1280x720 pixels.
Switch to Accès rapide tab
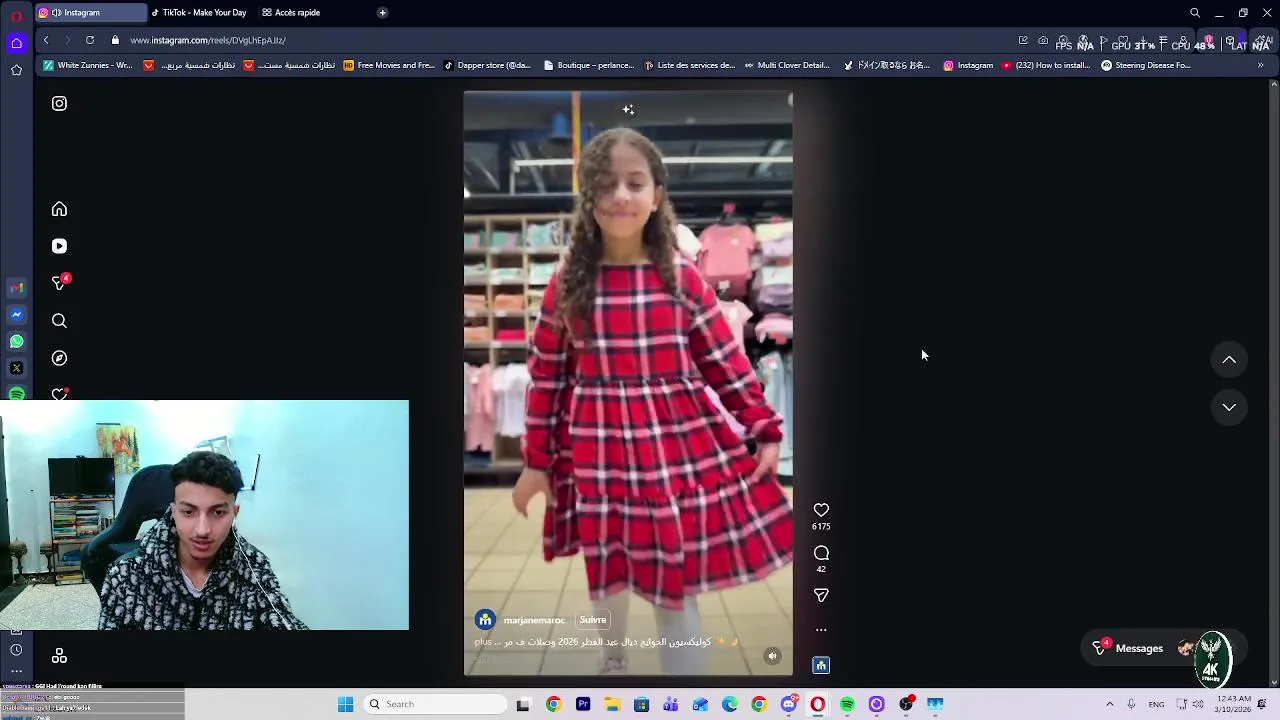click(291, 13)
